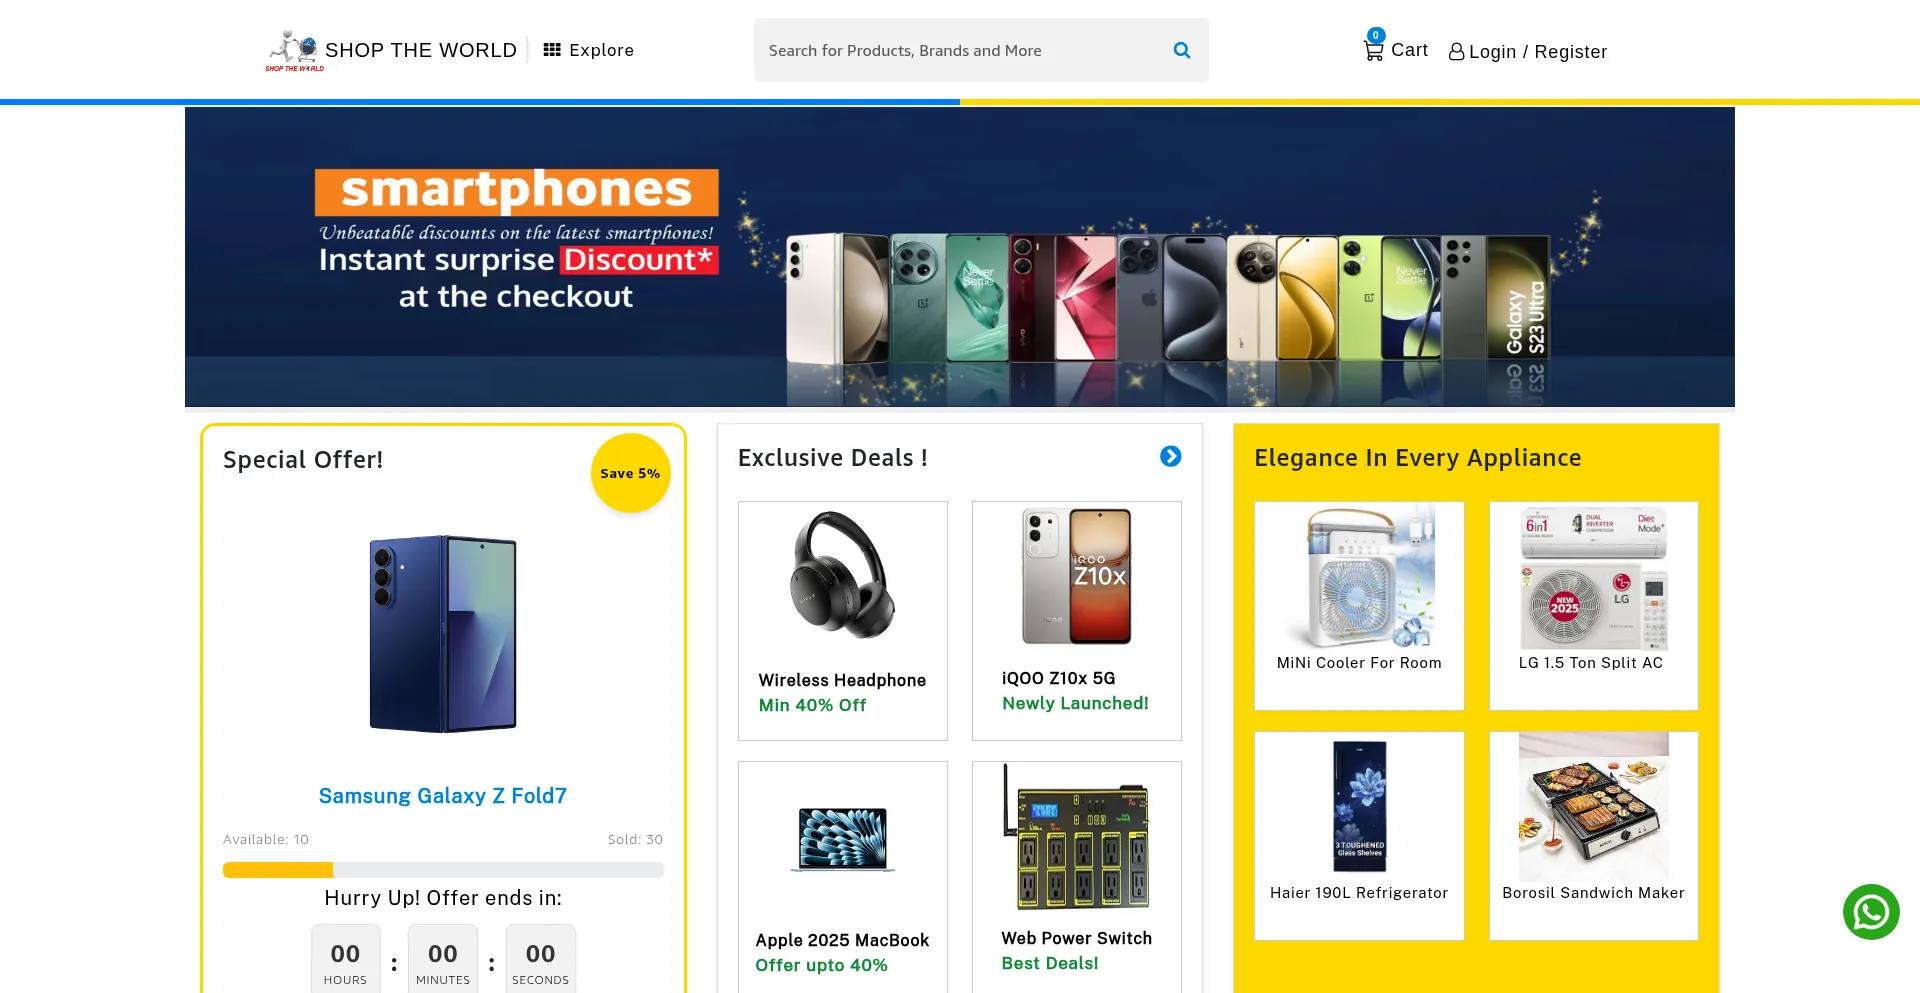The image size is (1920, 993).
Task: Open the Samsung Galaxy Z Fold7 link
Action: coord(442,796)
